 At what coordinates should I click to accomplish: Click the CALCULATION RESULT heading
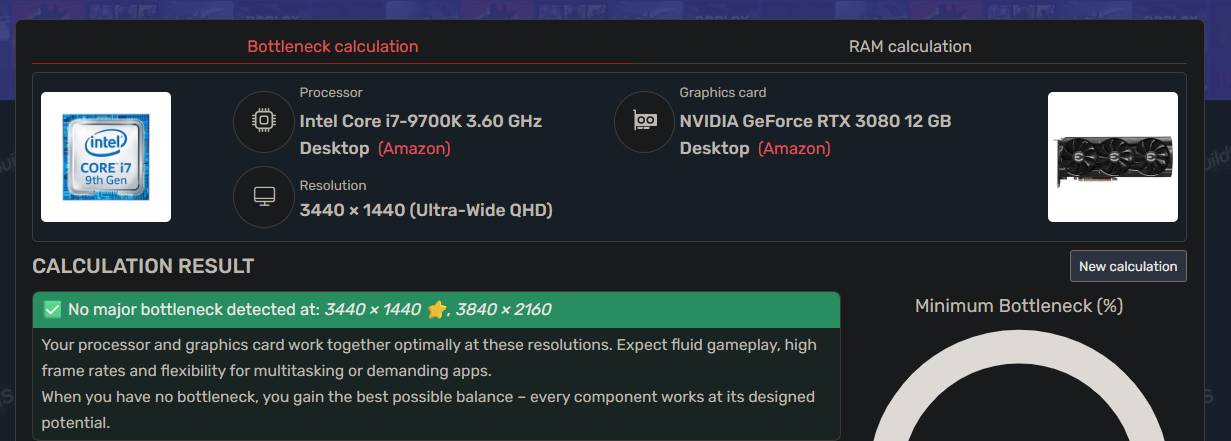tap(143, 266)
